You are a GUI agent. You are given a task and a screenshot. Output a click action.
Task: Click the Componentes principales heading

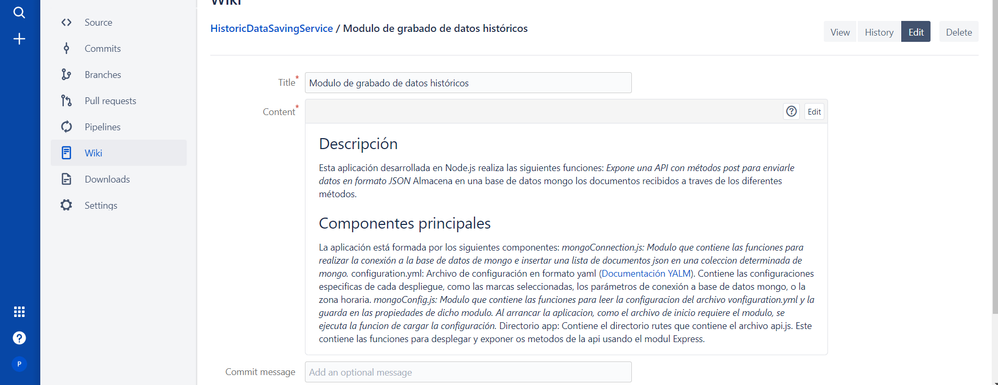click(x=405, y=224)
